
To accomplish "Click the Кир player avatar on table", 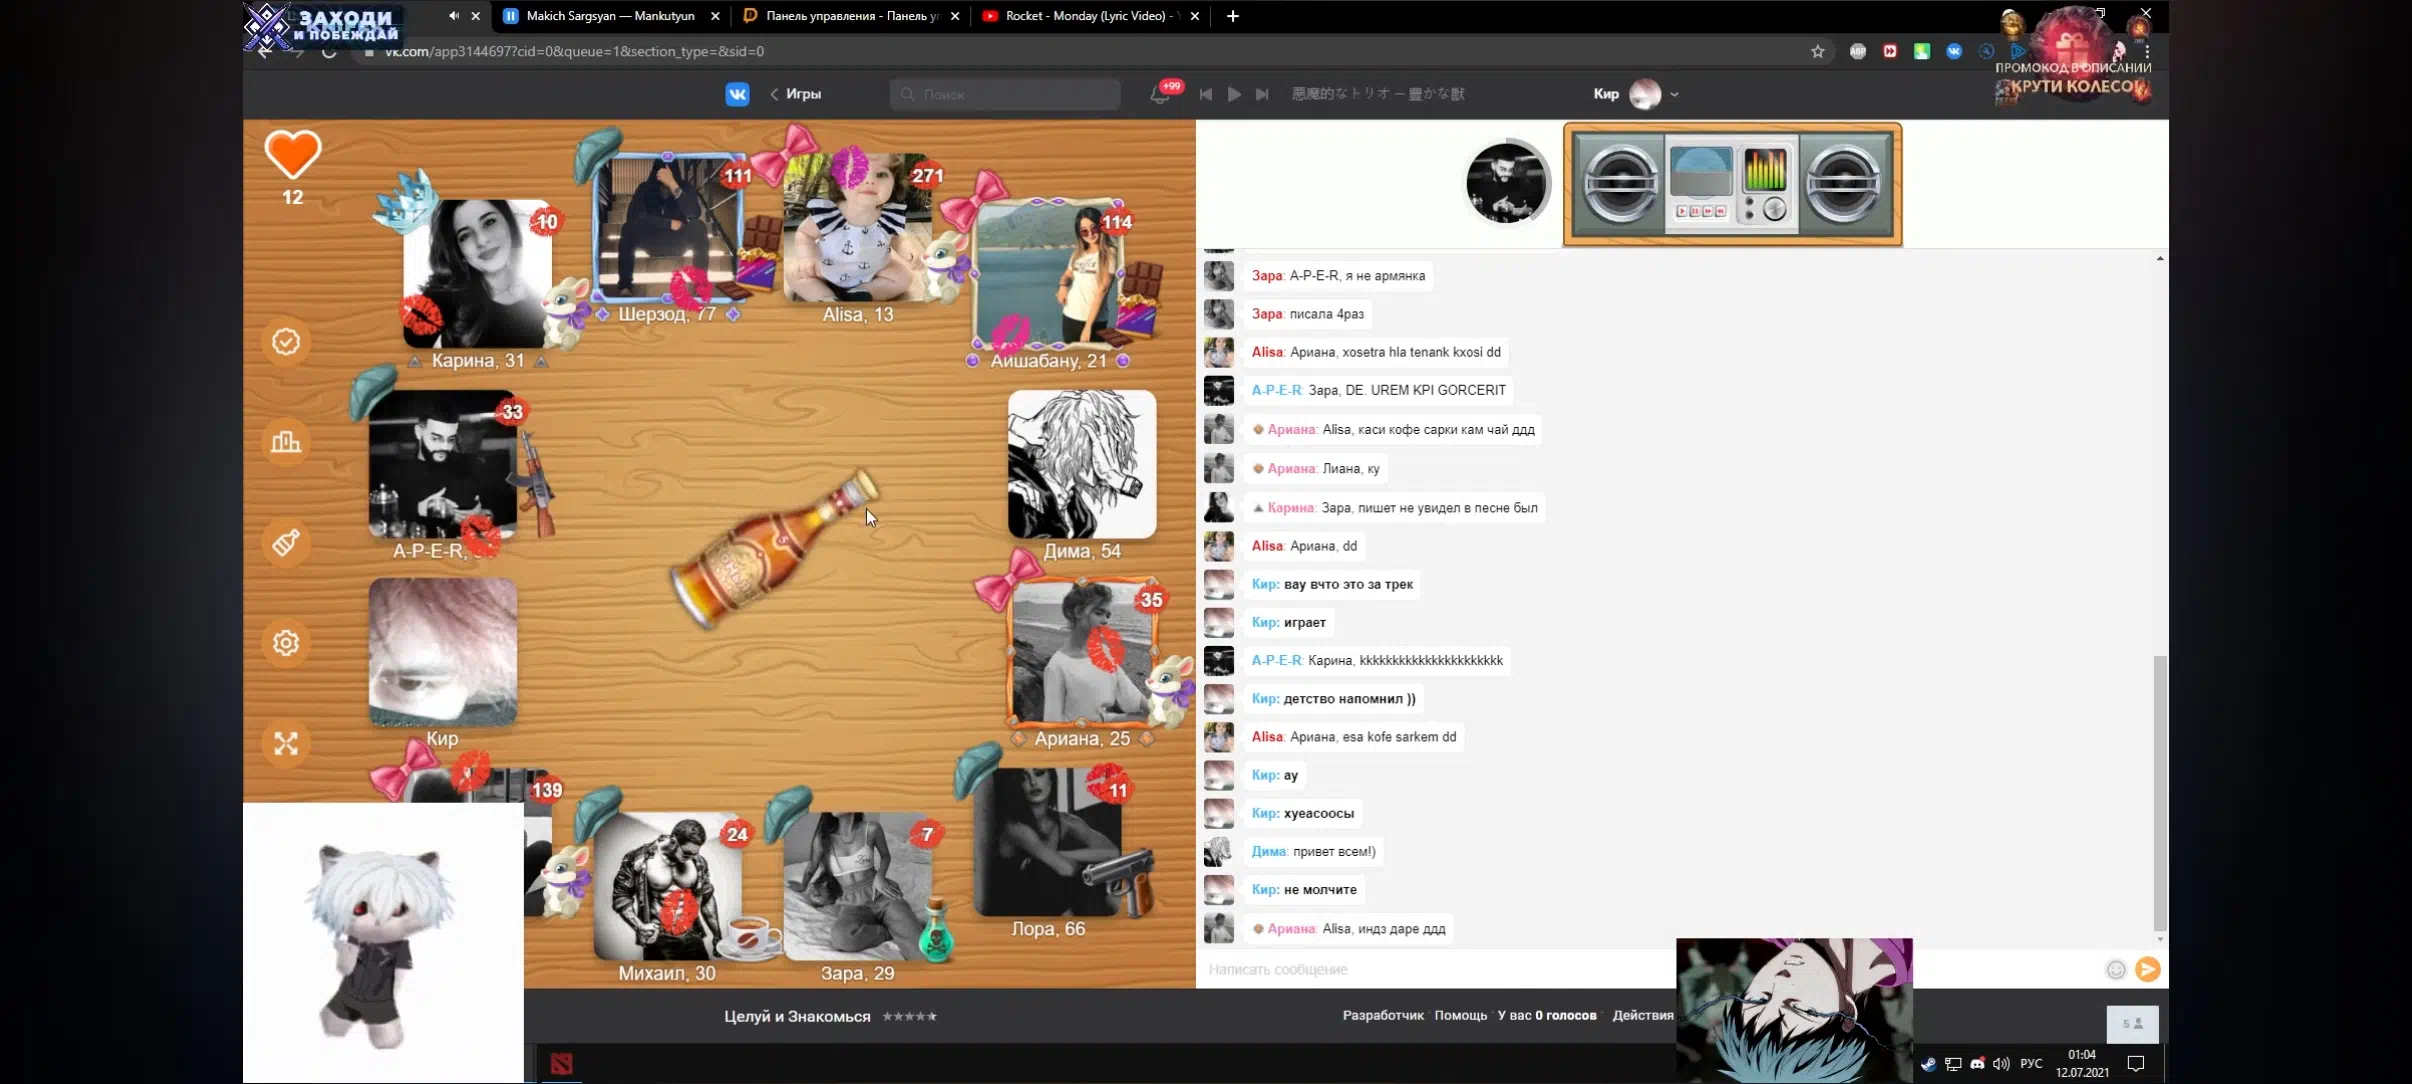I will (x=442, y=652).
